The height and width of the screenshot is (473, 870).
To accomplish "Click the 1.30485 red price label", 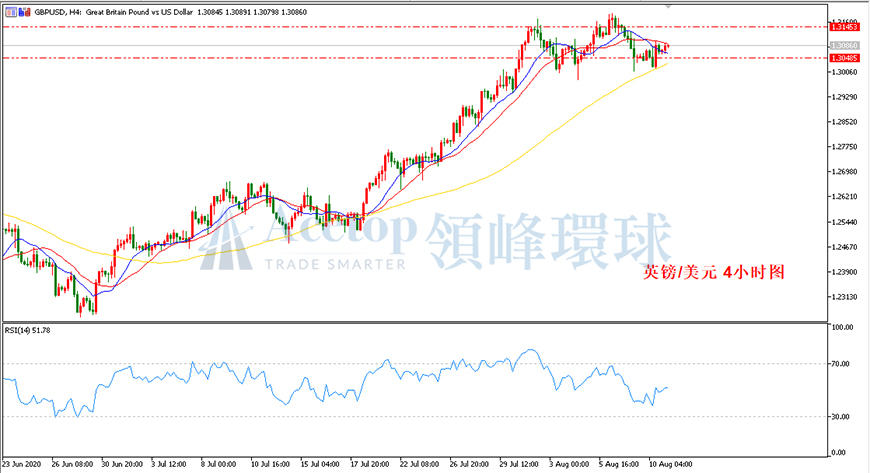I will click(844, 58).
